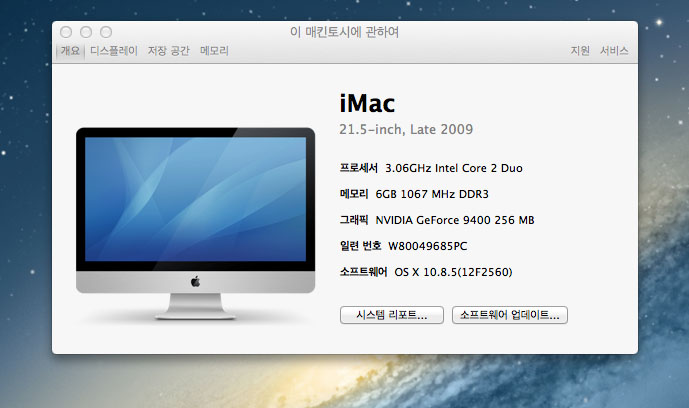
Task: Click the NVIDIA GeForce 9400 graphics text
Action: coord(454,220)
